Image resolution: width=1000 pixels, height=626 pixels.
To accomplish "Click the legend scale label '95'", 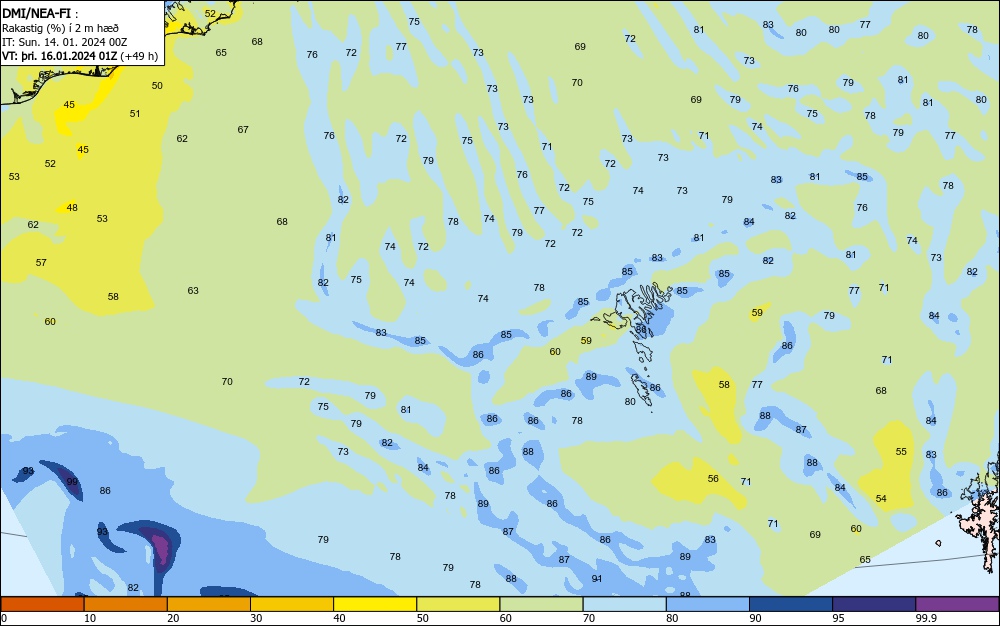I will 838,618.
